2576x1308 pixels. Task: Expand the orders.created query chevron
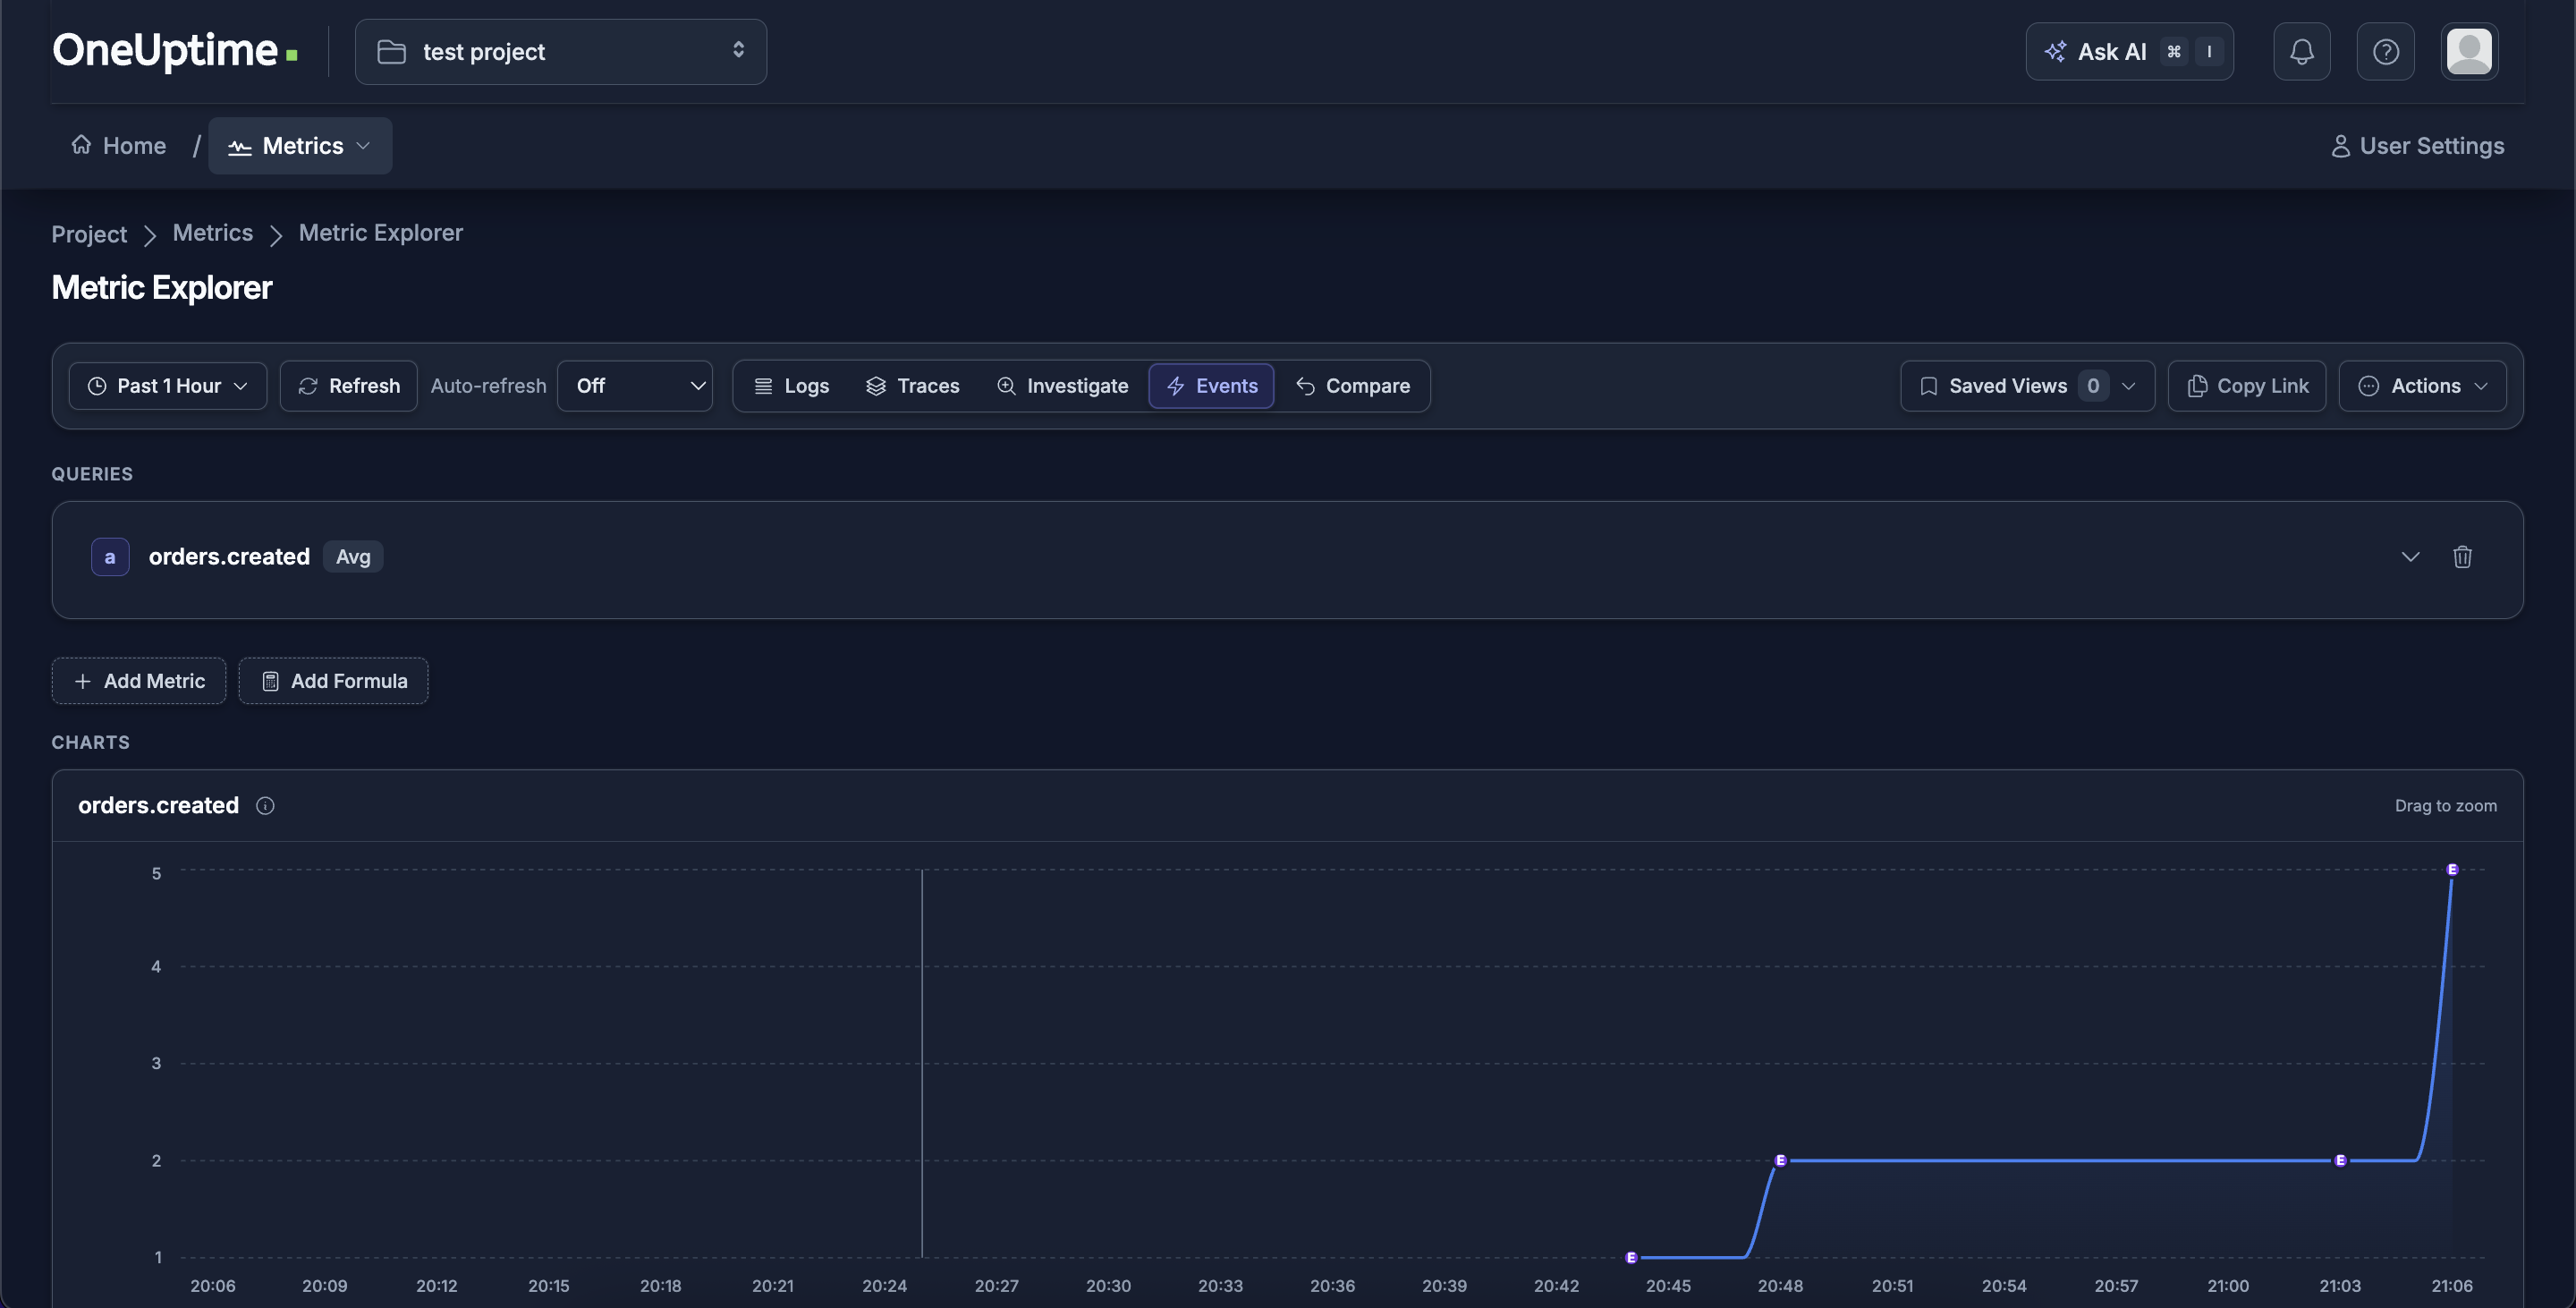pyautogui.click(x=2410, y=557)
